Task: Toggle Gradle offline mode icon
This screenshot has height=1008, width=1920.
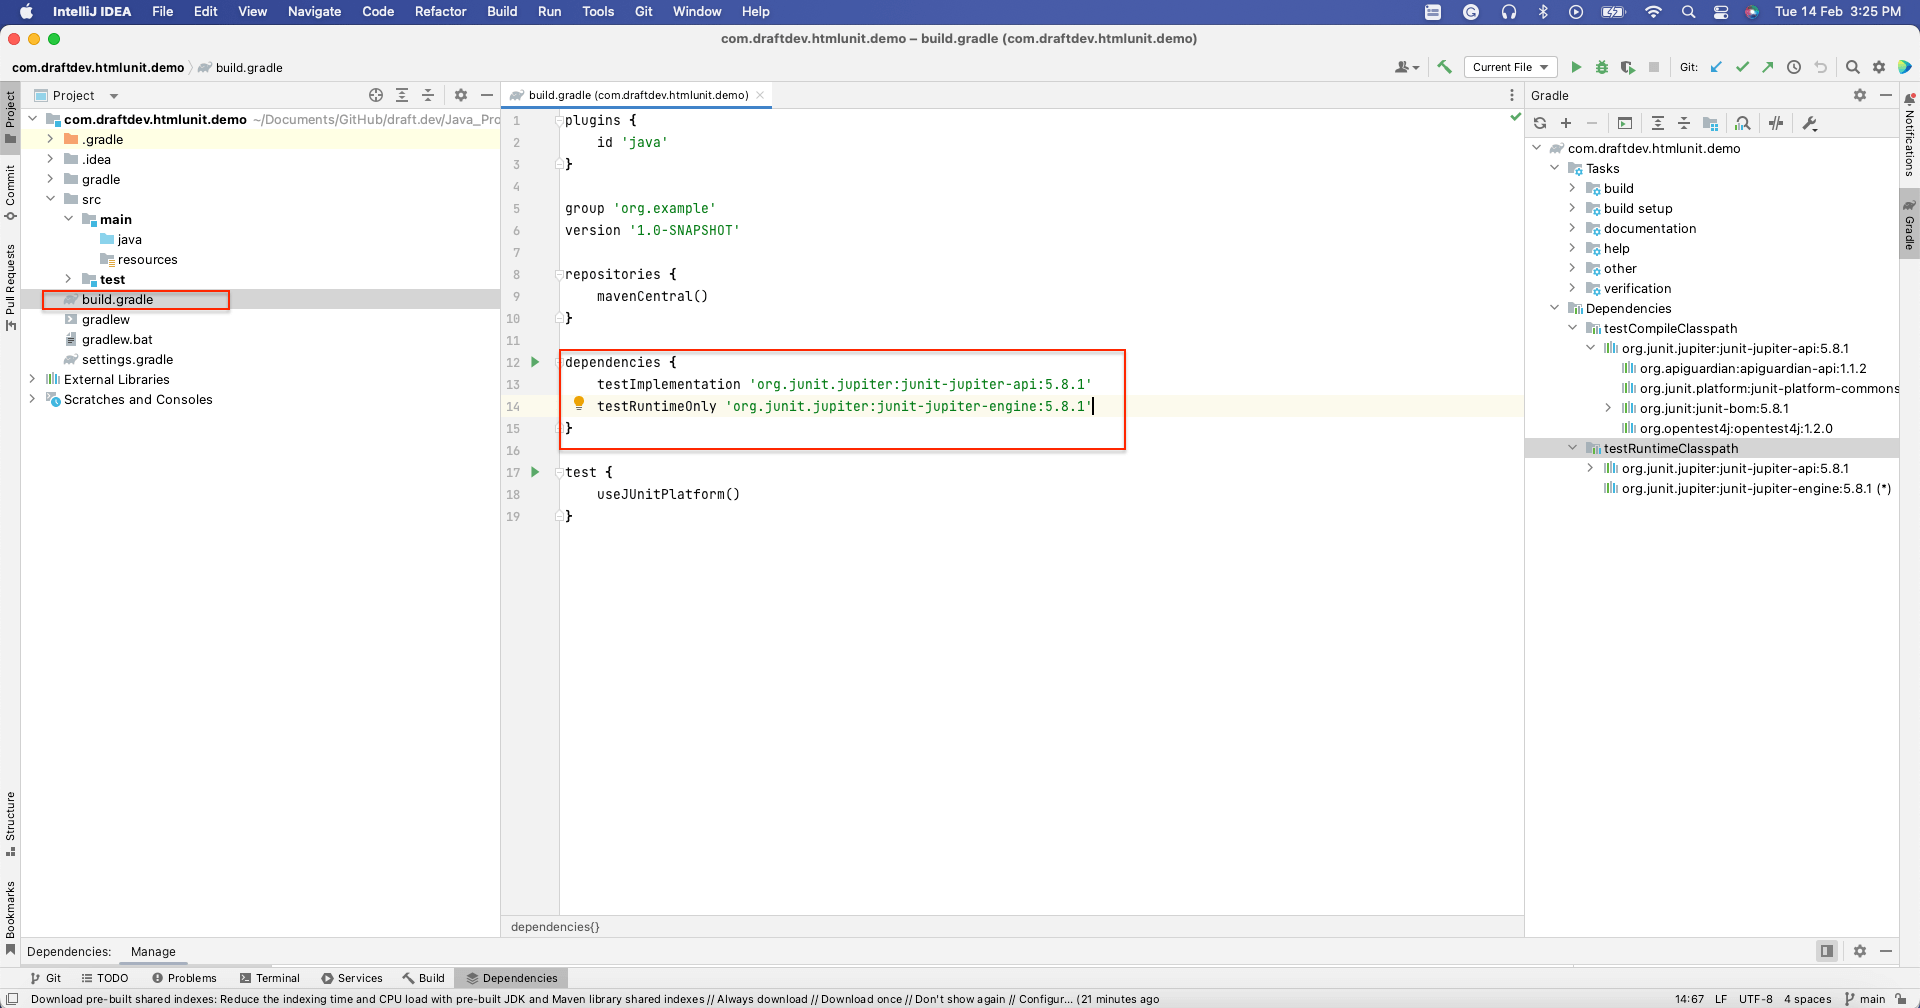Action: 1776,123
